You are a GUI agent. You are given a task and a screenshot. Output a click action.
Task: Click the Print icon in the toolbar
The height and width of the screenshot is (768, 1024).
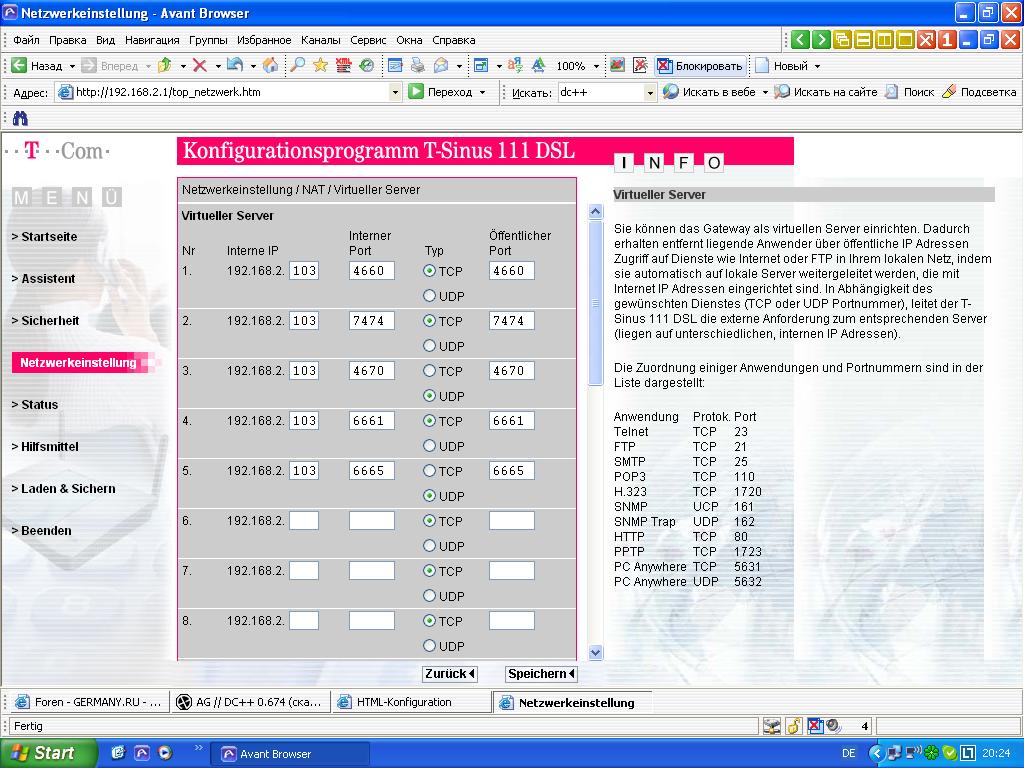pos(418,65)
